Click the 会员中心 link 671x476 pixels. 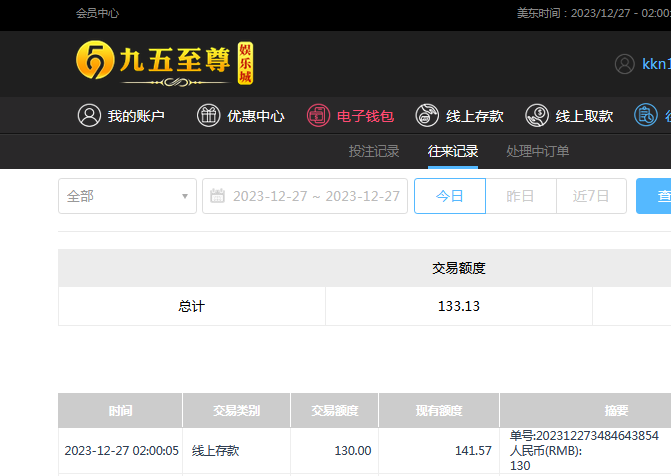(x=97, y=14)
